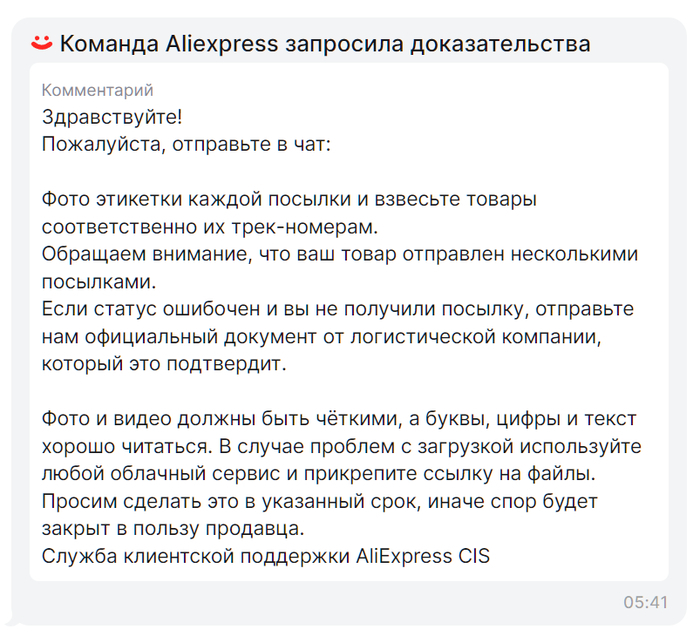
Task: Click the line starting "Фото этикетки каждой посылки"
Action: click(x=289, y=199)
